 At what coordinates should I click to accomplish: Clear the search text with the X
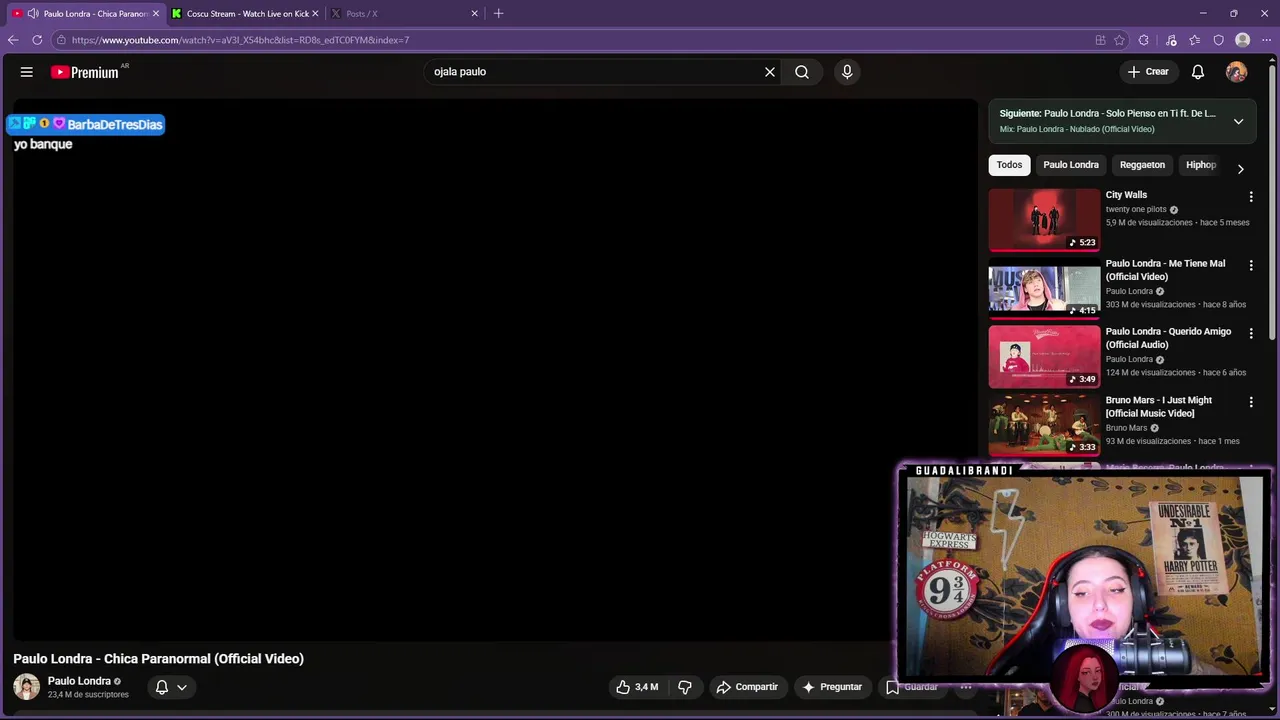pos(770,72)
